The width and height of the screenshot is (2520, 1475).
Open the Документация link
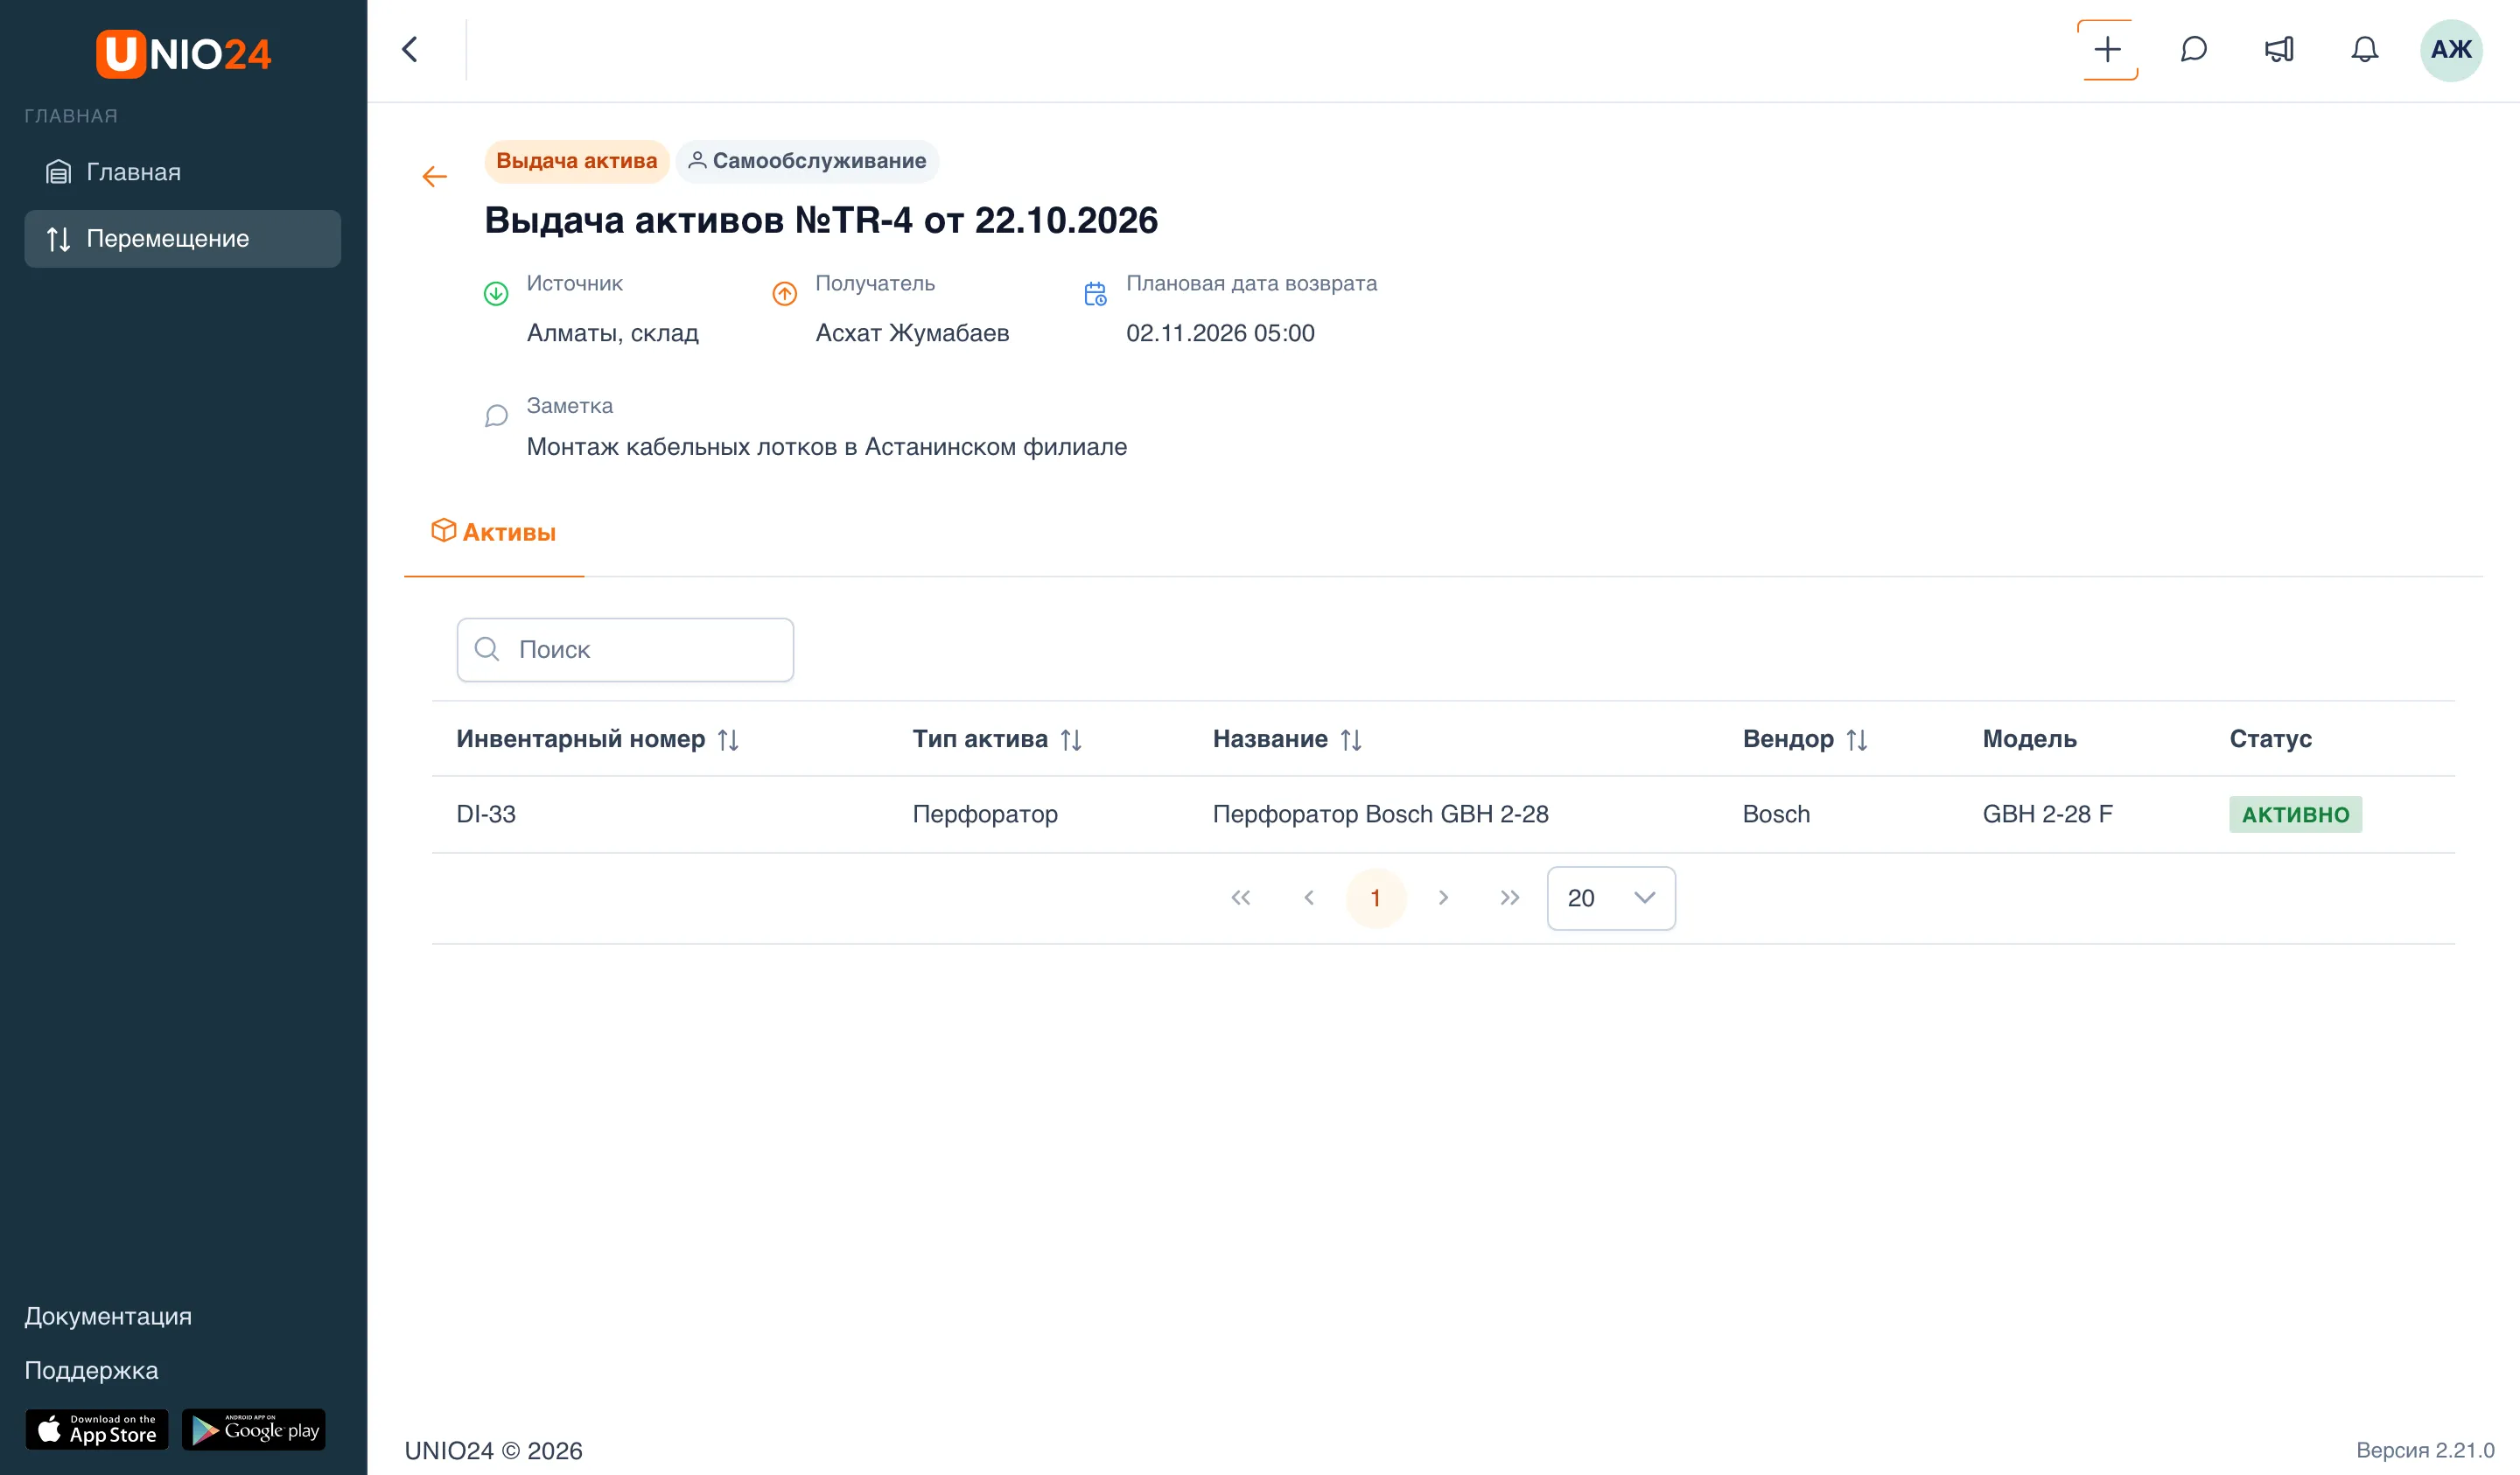coord(108,1316)
